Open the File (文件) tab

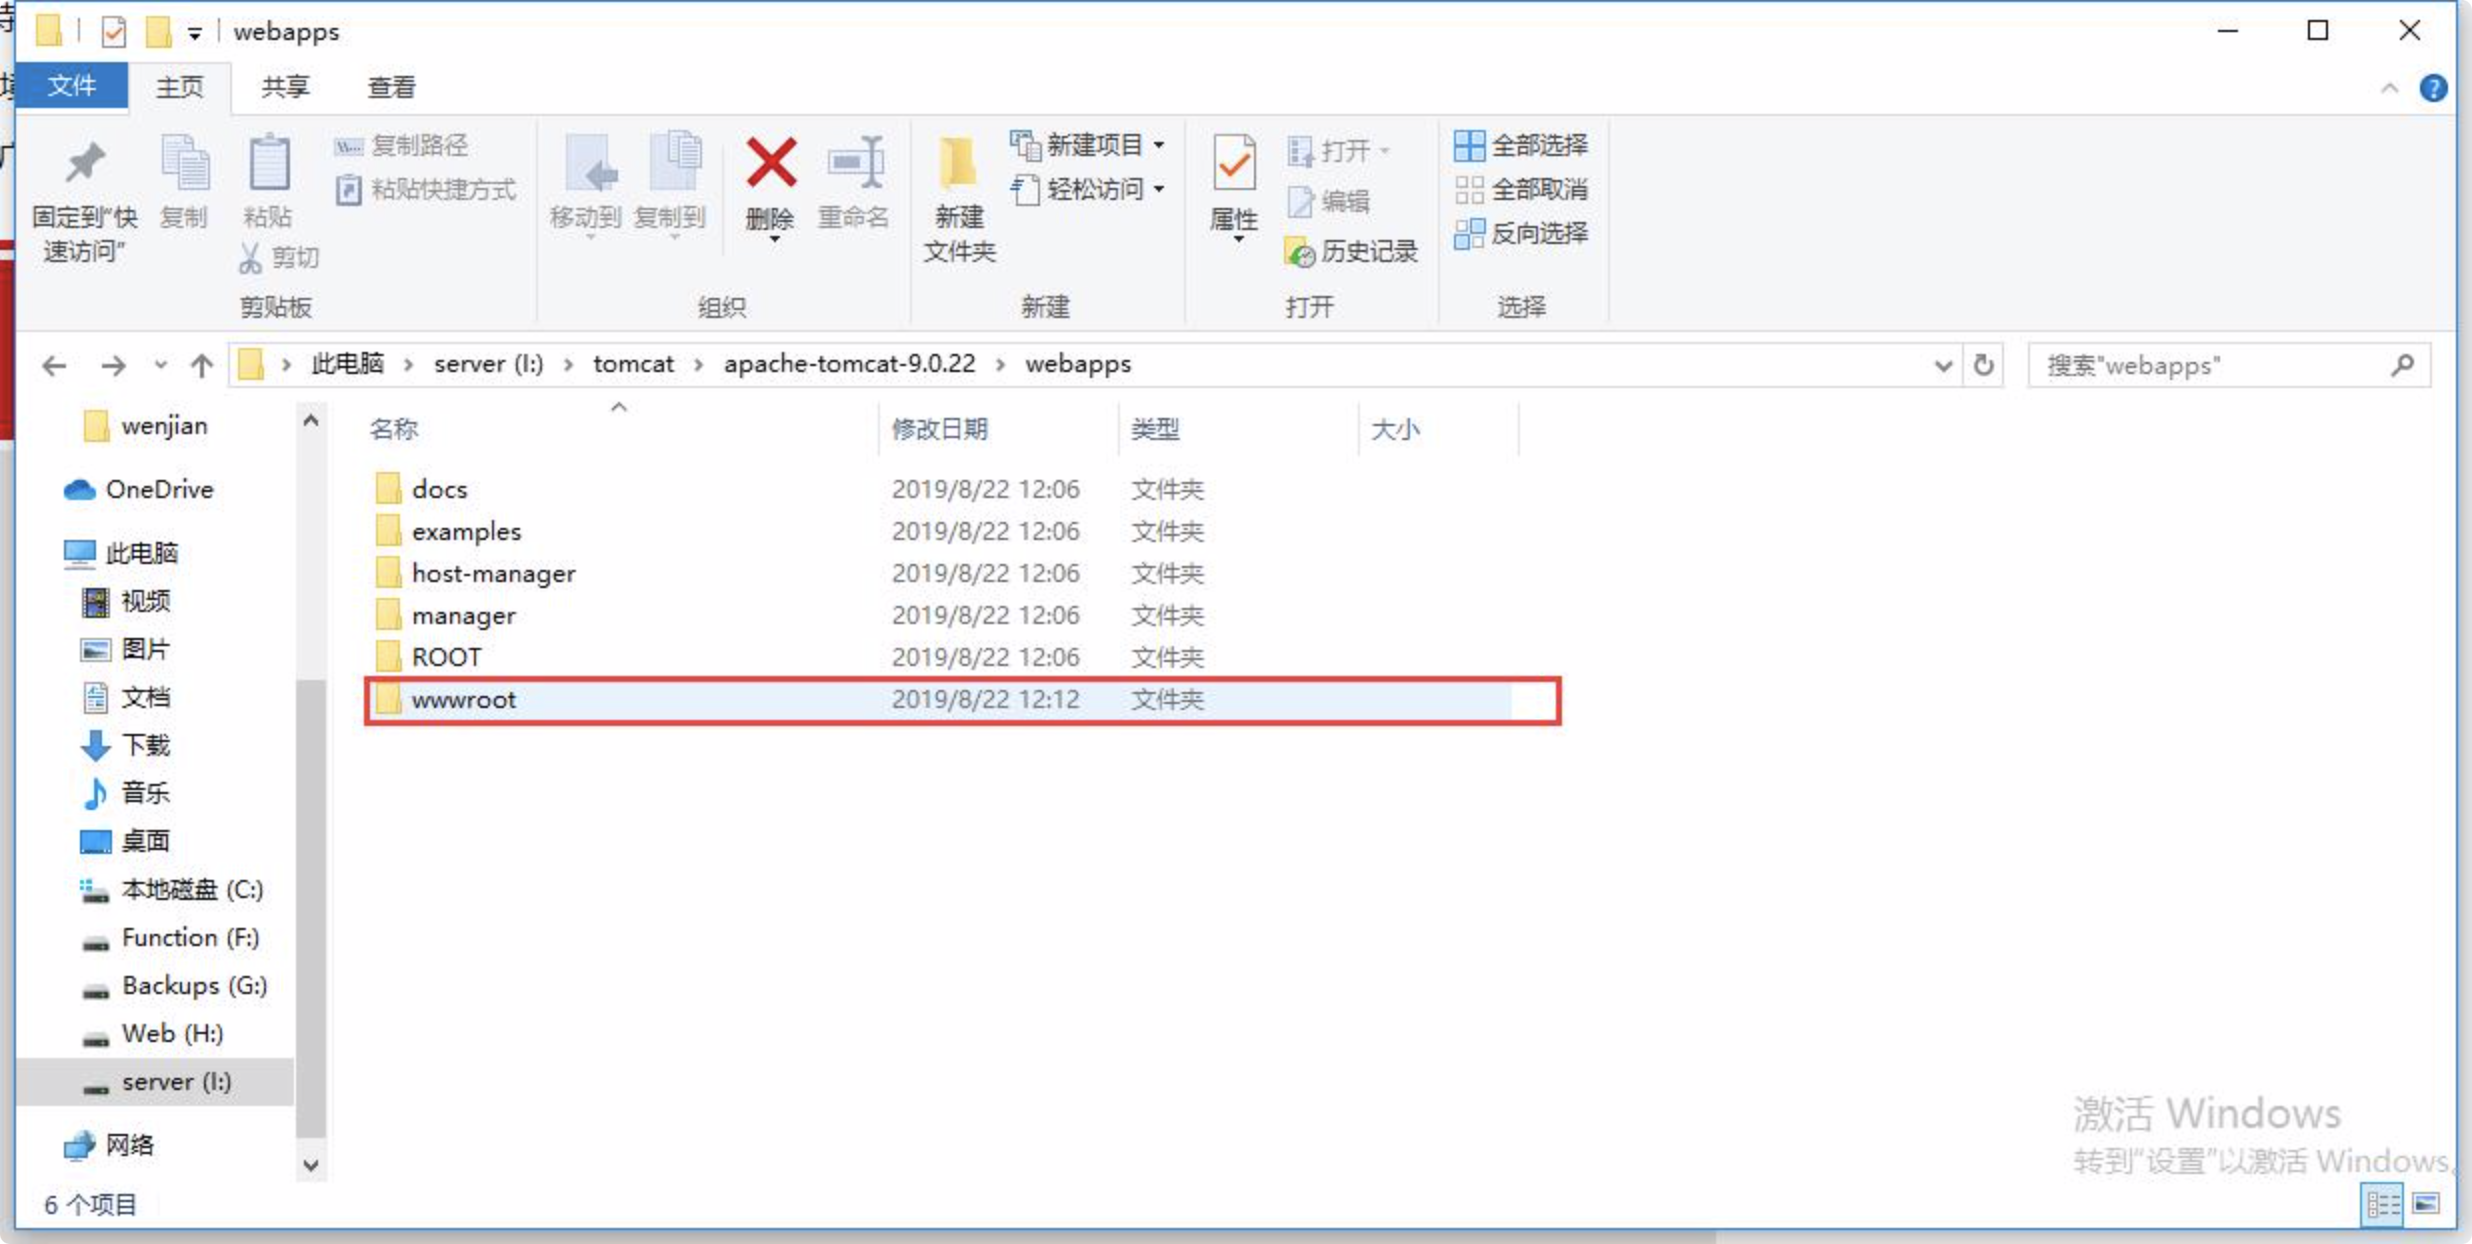[72, 86]
